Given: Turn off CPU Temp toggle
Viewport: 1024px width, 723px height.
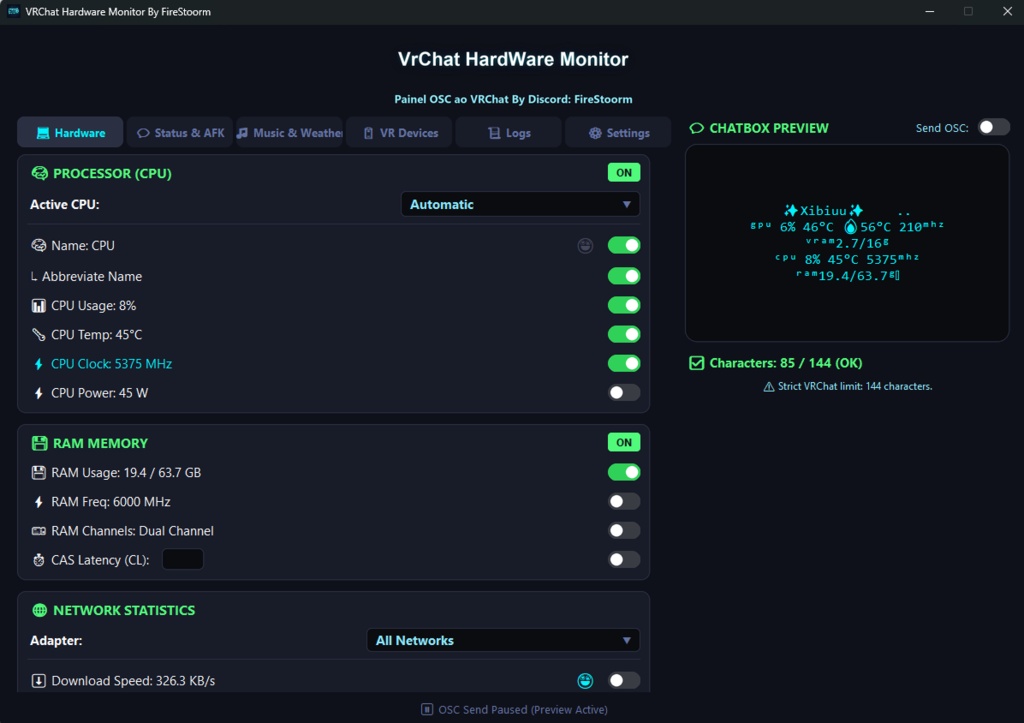Looking at the screenshot, I should tap(624, 334).
